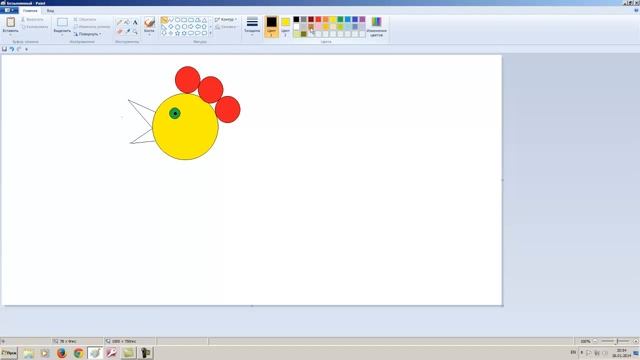Screen dimensions: 640x360
Task: Open the Edit colors dialog button
Action: tap(376, 27)
